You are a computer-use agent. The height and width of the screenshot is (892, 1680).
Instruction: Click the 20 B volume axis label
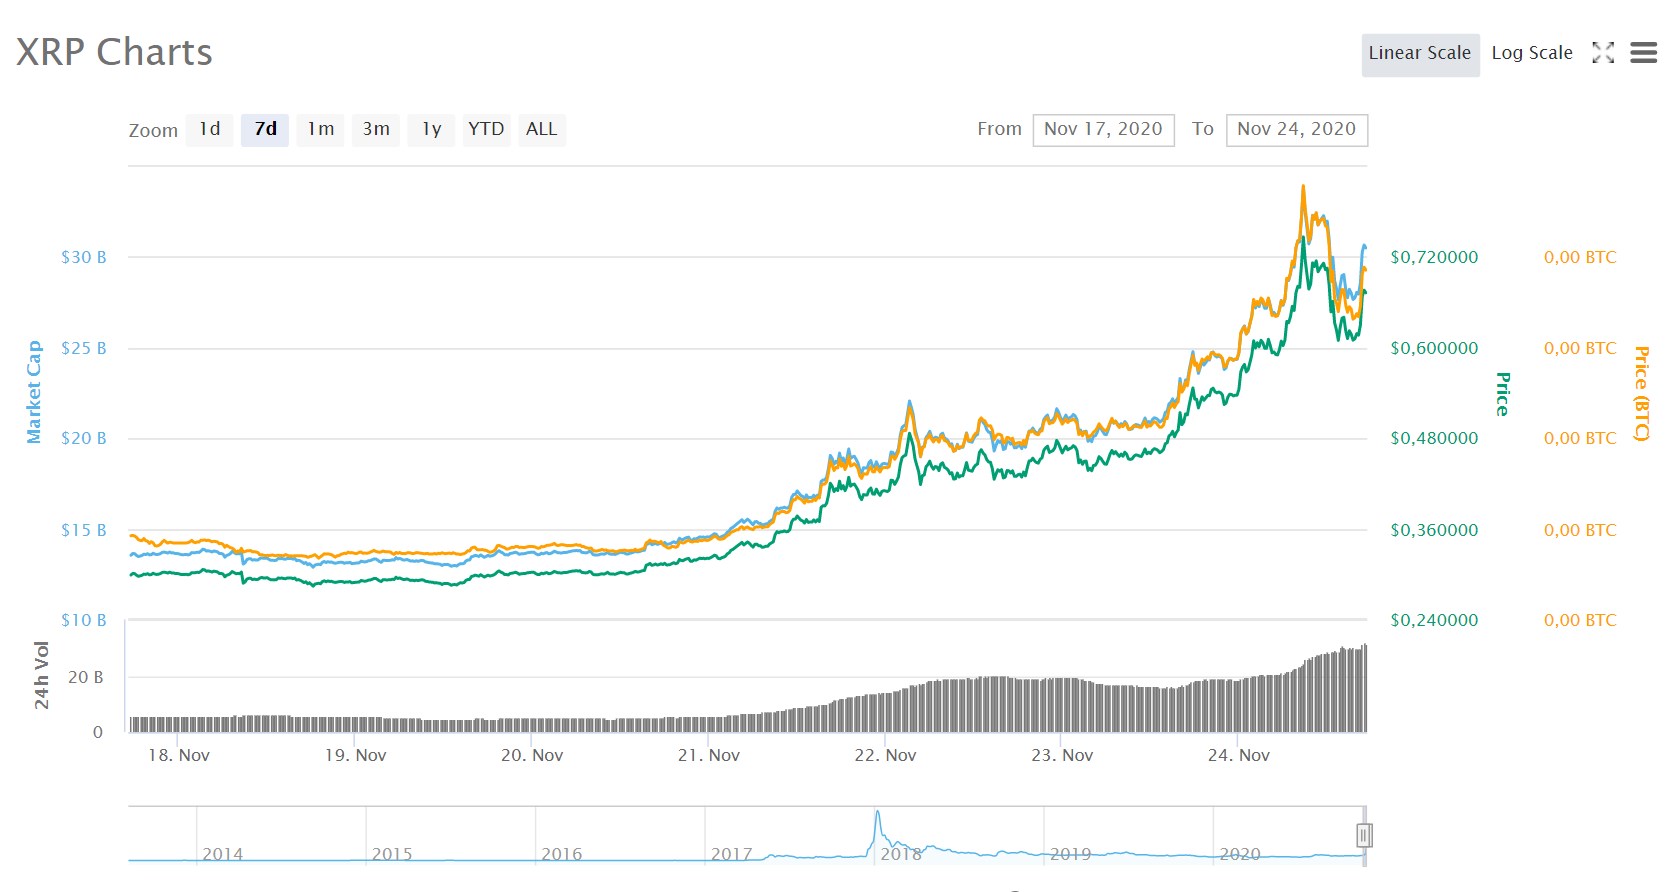(86, 677)
